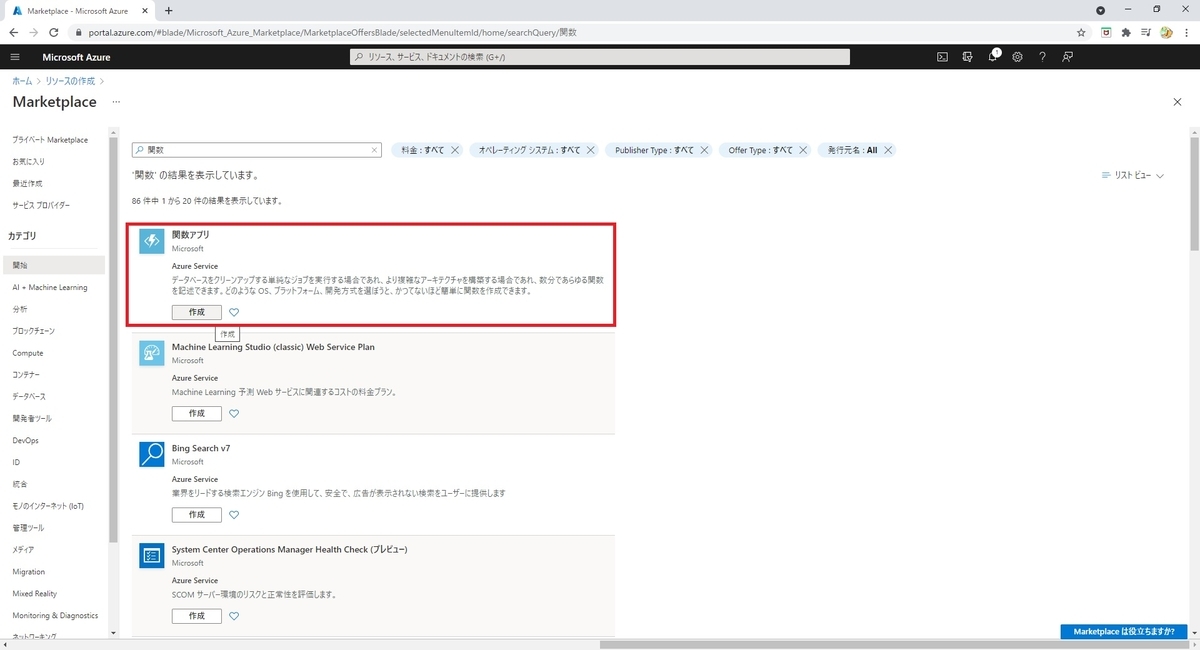
Task: Select the モノのインターネット (IoT) category
Action: click(48, 506)
